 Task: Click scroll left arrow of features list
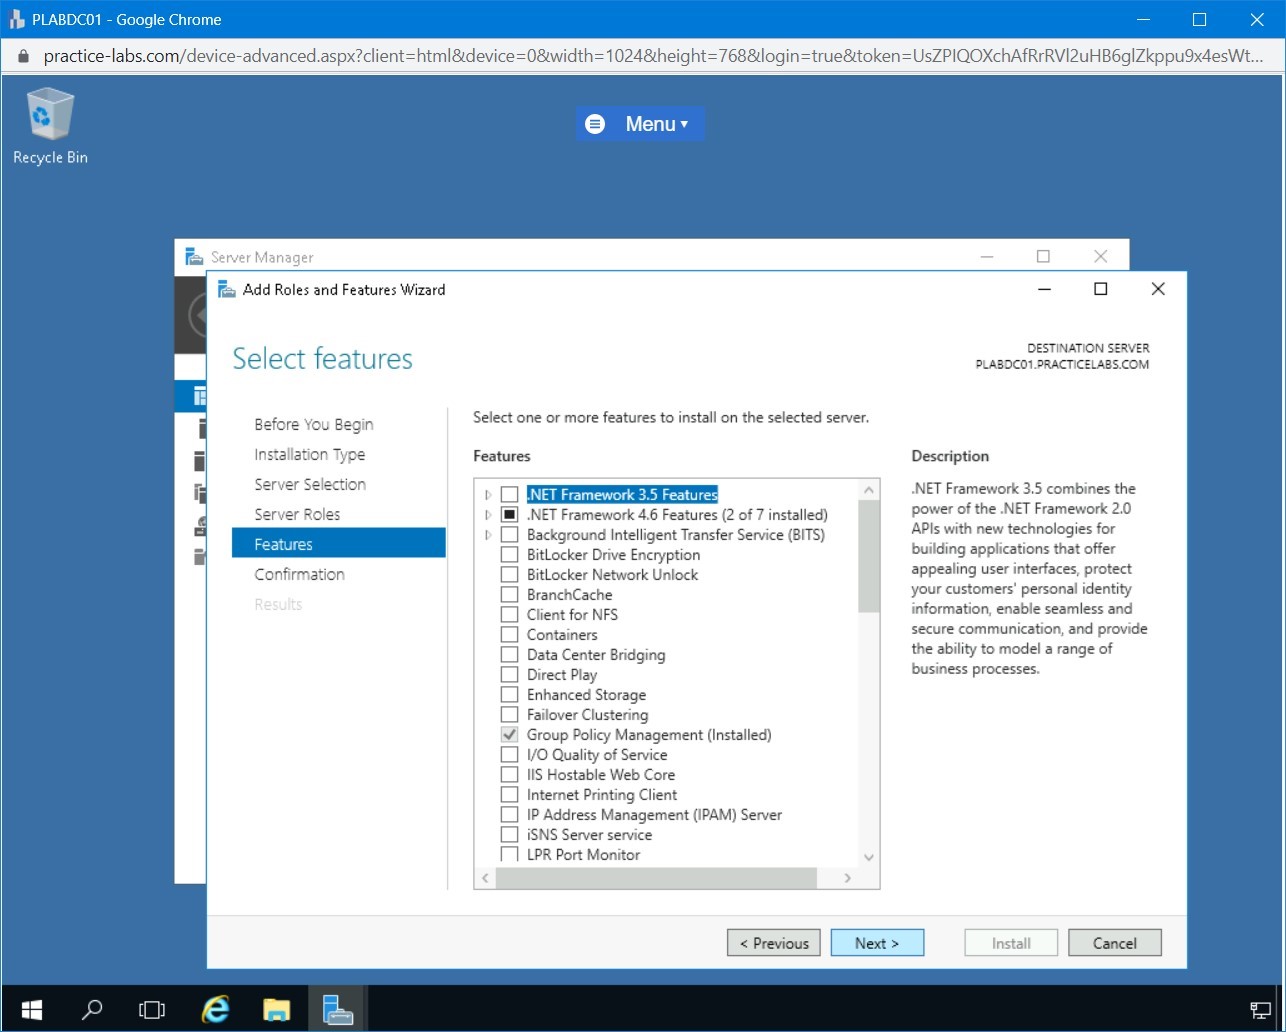coord(485,878)
